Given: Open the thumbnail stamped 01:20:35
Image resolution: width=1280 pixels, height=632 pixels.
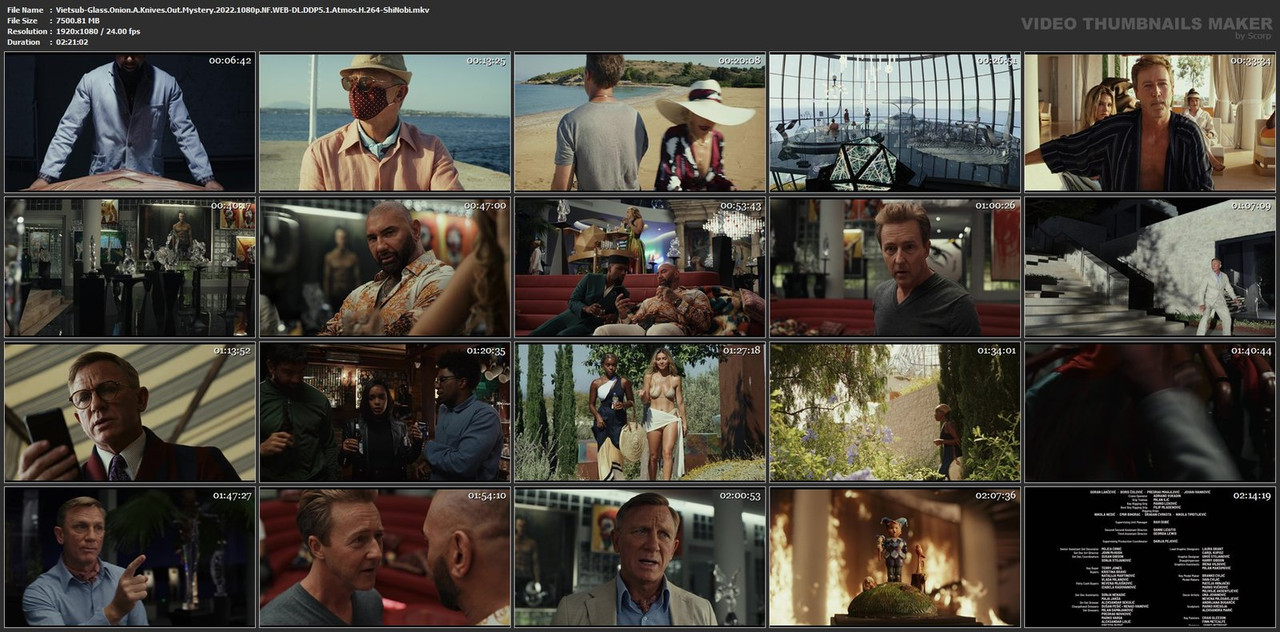Looking at the screenshot, I should (385, 412).
